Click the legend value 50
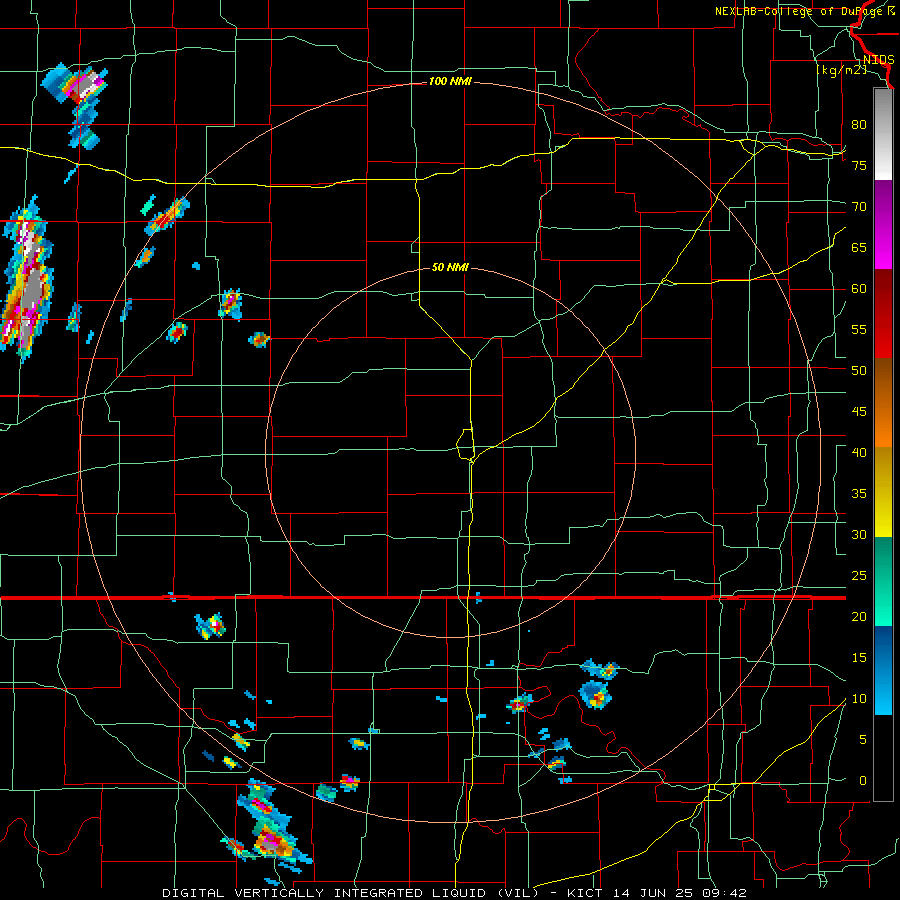The image size is (900, 900). pos(859,371)
